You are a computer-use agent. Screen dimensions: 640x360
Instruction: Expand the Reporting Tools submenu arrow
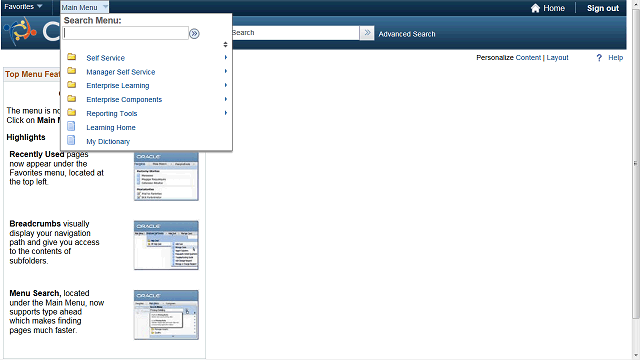225,113
